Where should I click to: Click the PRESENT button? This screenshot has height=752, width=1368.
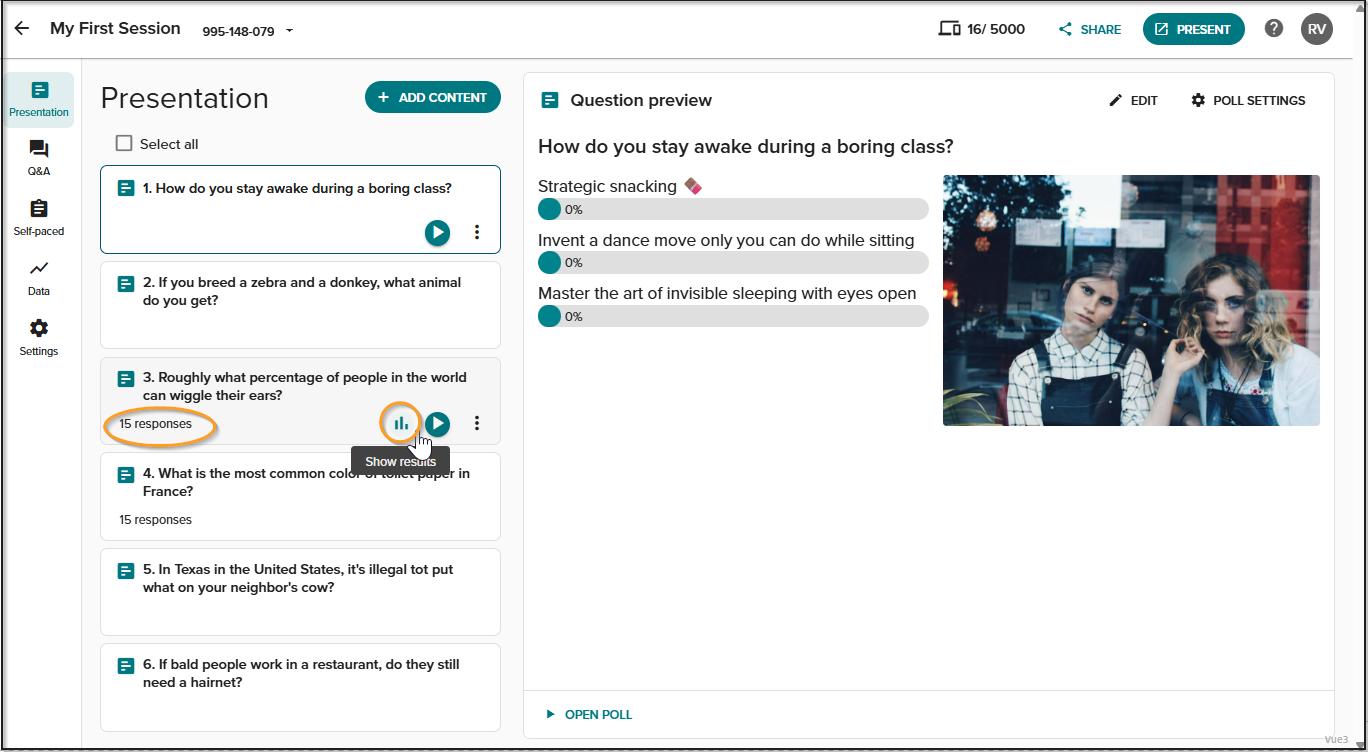[1194, 29]
